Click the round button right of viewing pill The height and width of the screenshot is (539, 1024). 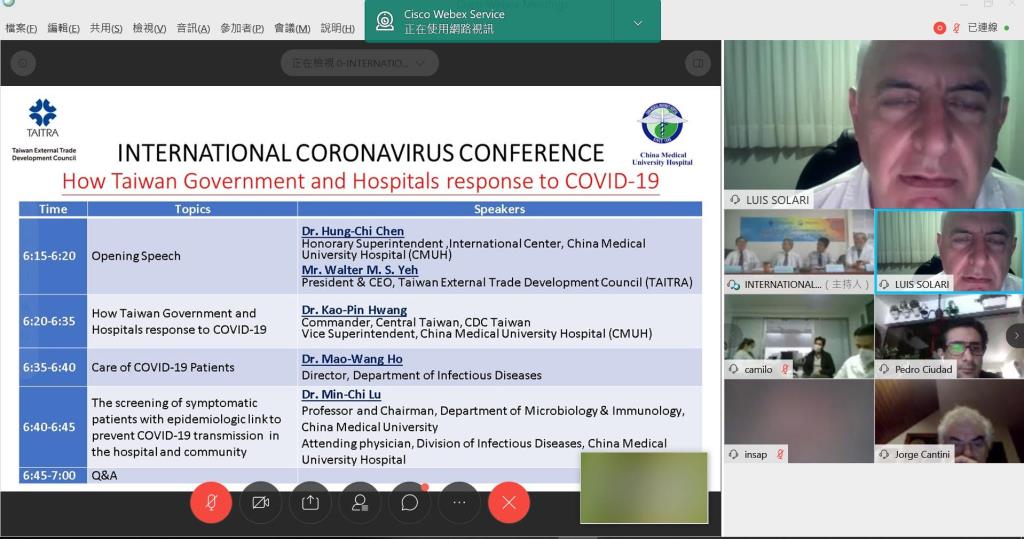(x=698, y=63)
